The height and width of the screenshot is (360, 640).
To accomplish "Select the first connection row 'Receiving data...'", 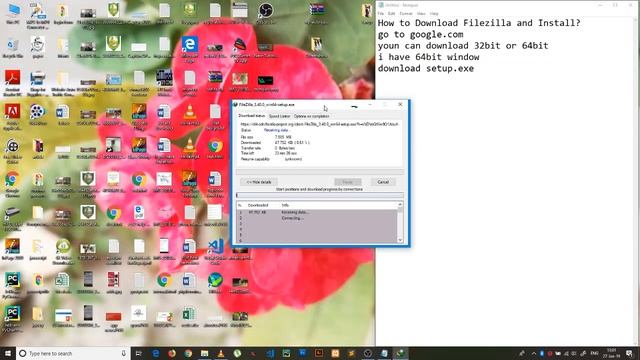I will (x=317, y=213).
